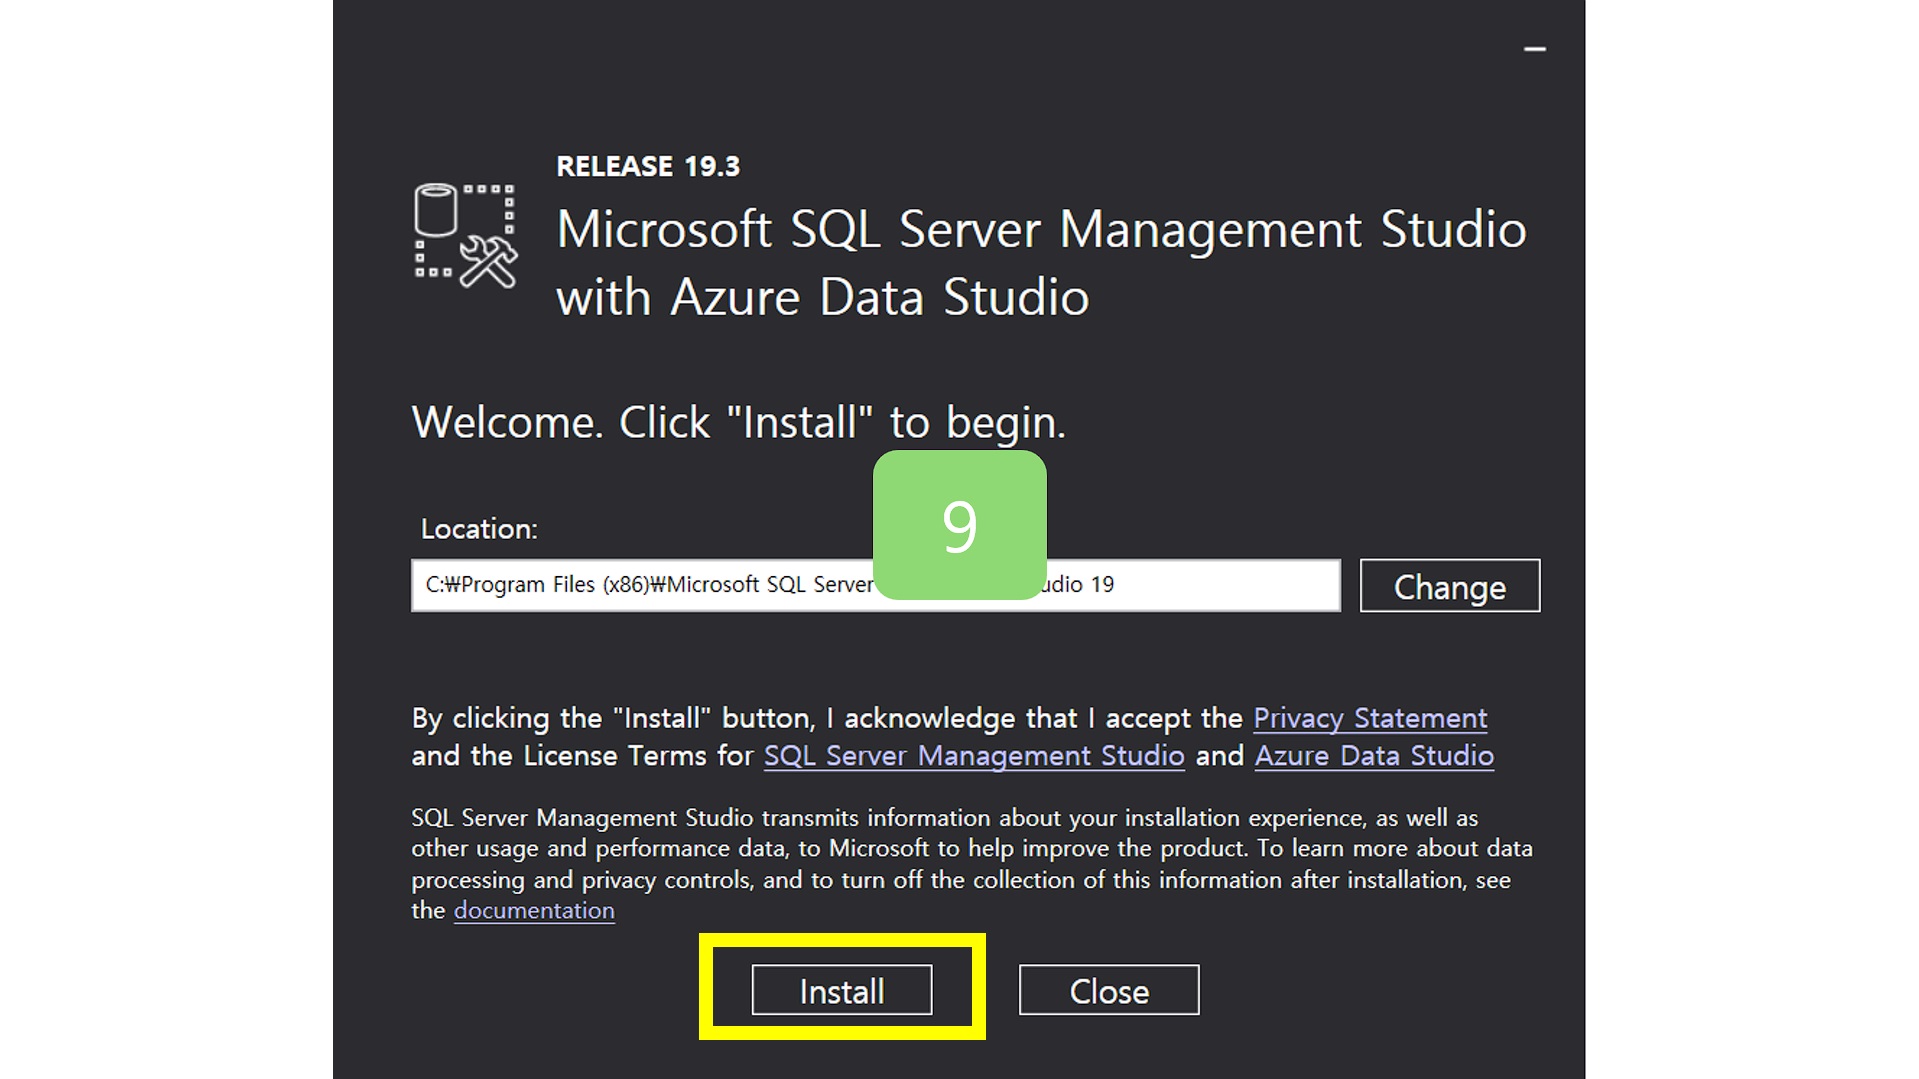Open the Privacy Statement link
This screenshot has height=1079, width=1919.
click(1369, 718)
